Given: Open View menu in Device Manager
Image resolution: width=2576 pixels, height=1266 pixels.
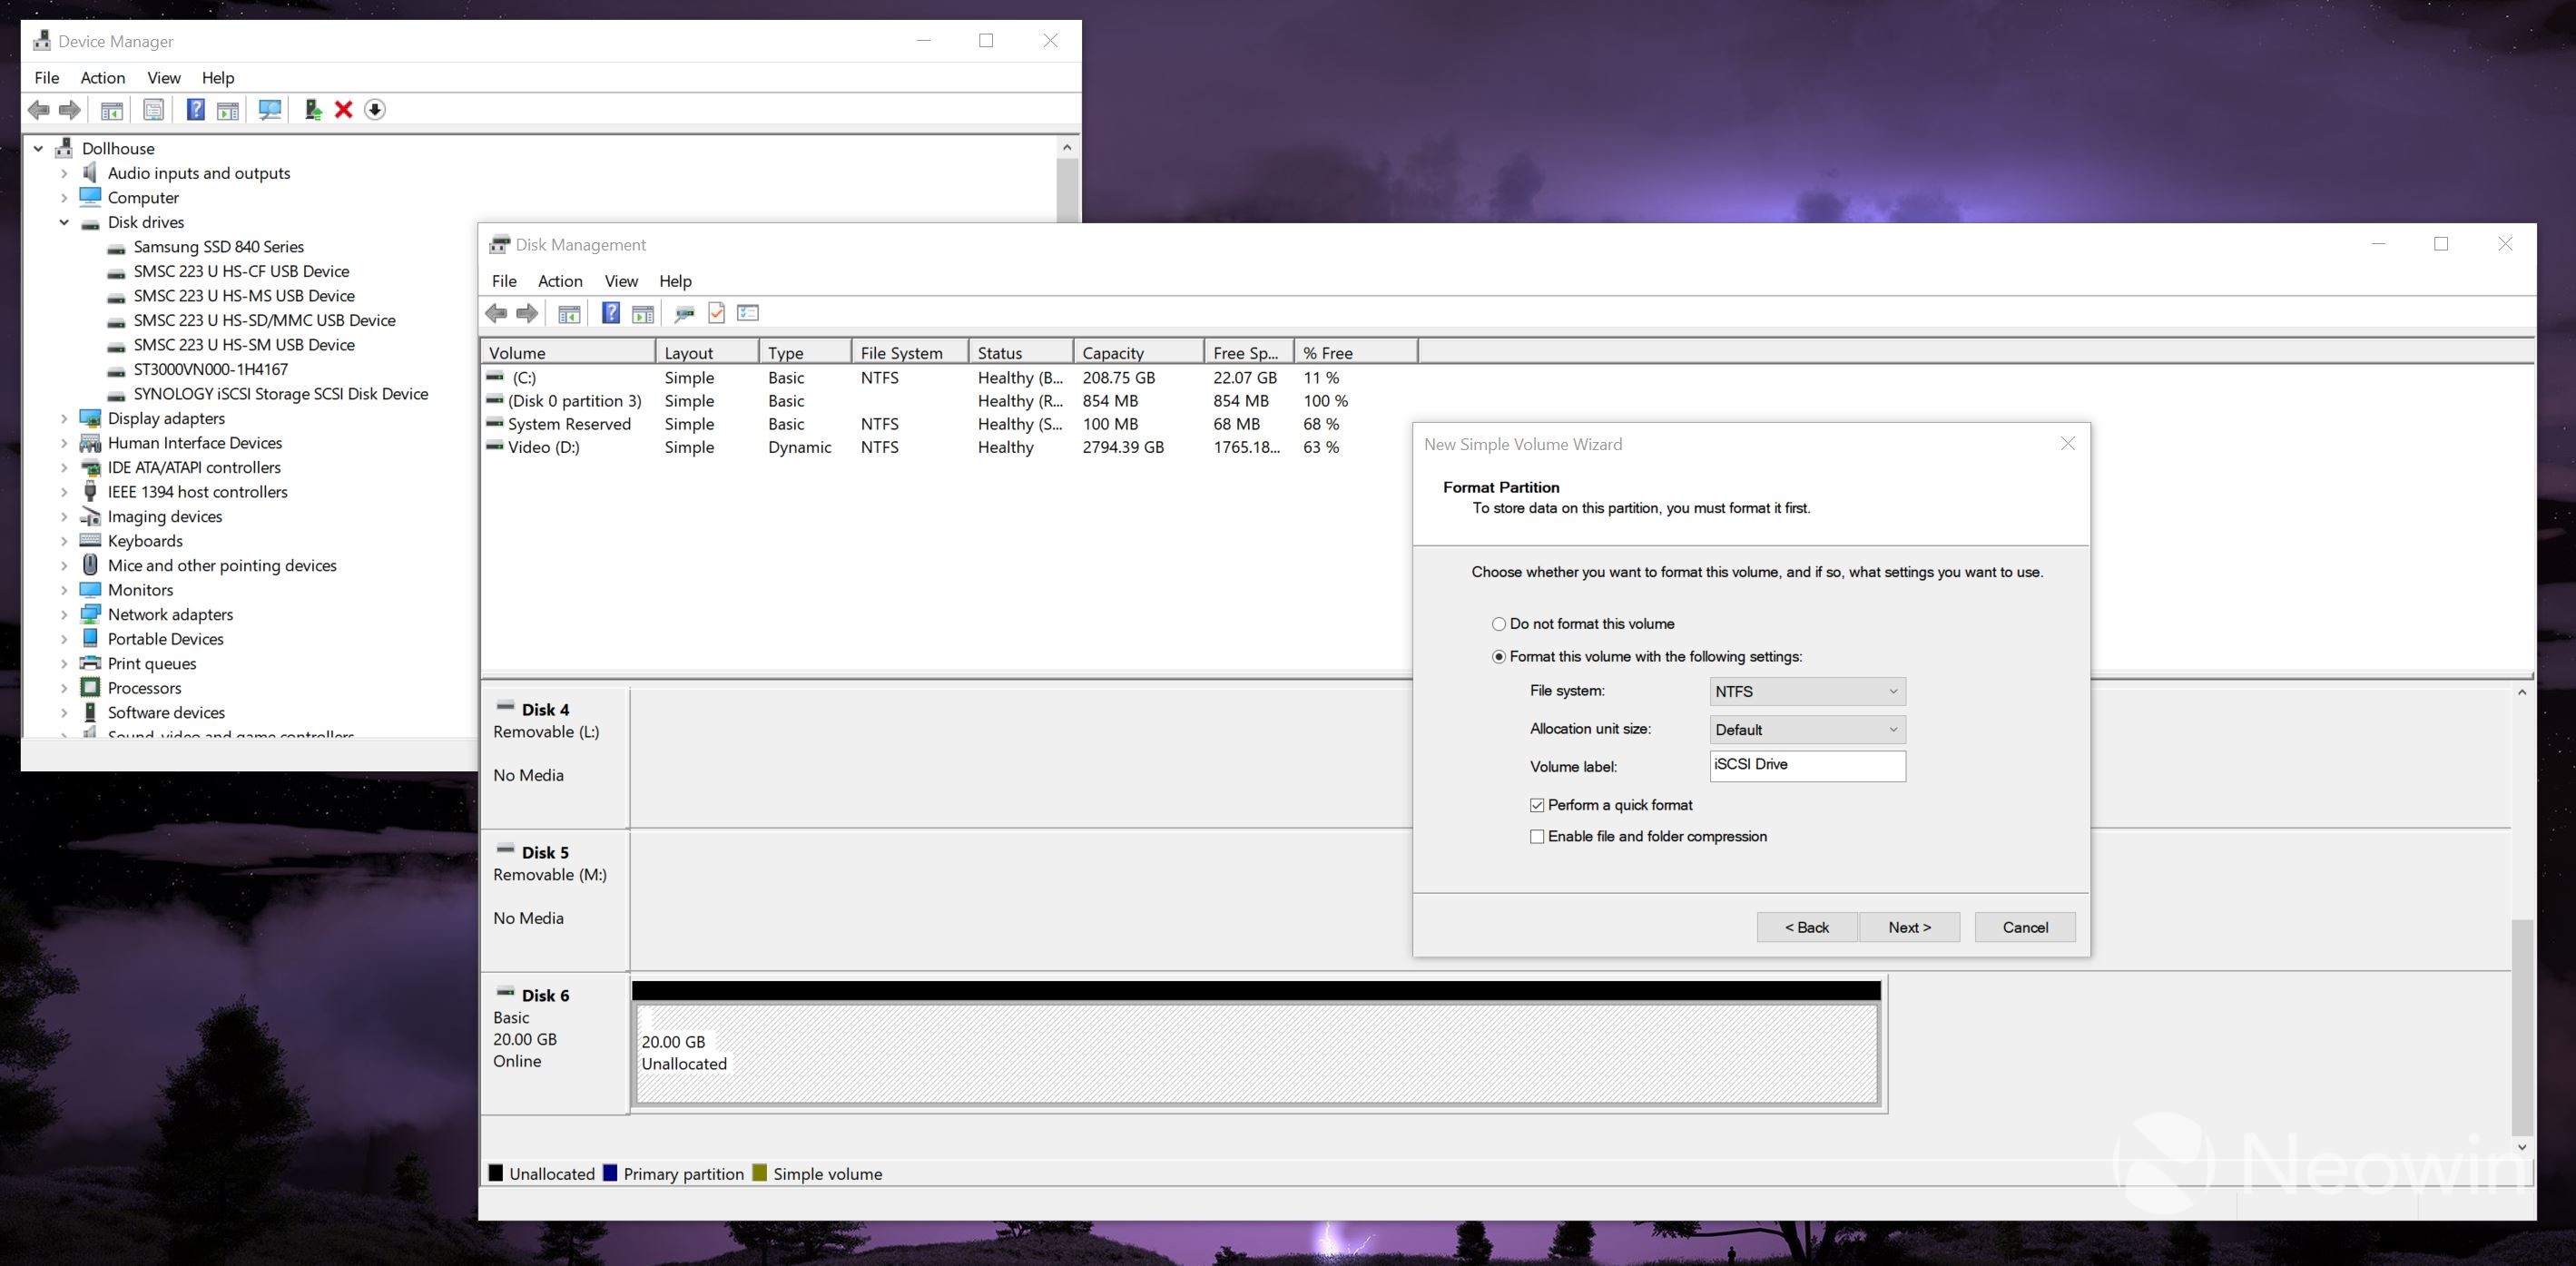Looking at the screenshot, I should [x=164, y=78].
